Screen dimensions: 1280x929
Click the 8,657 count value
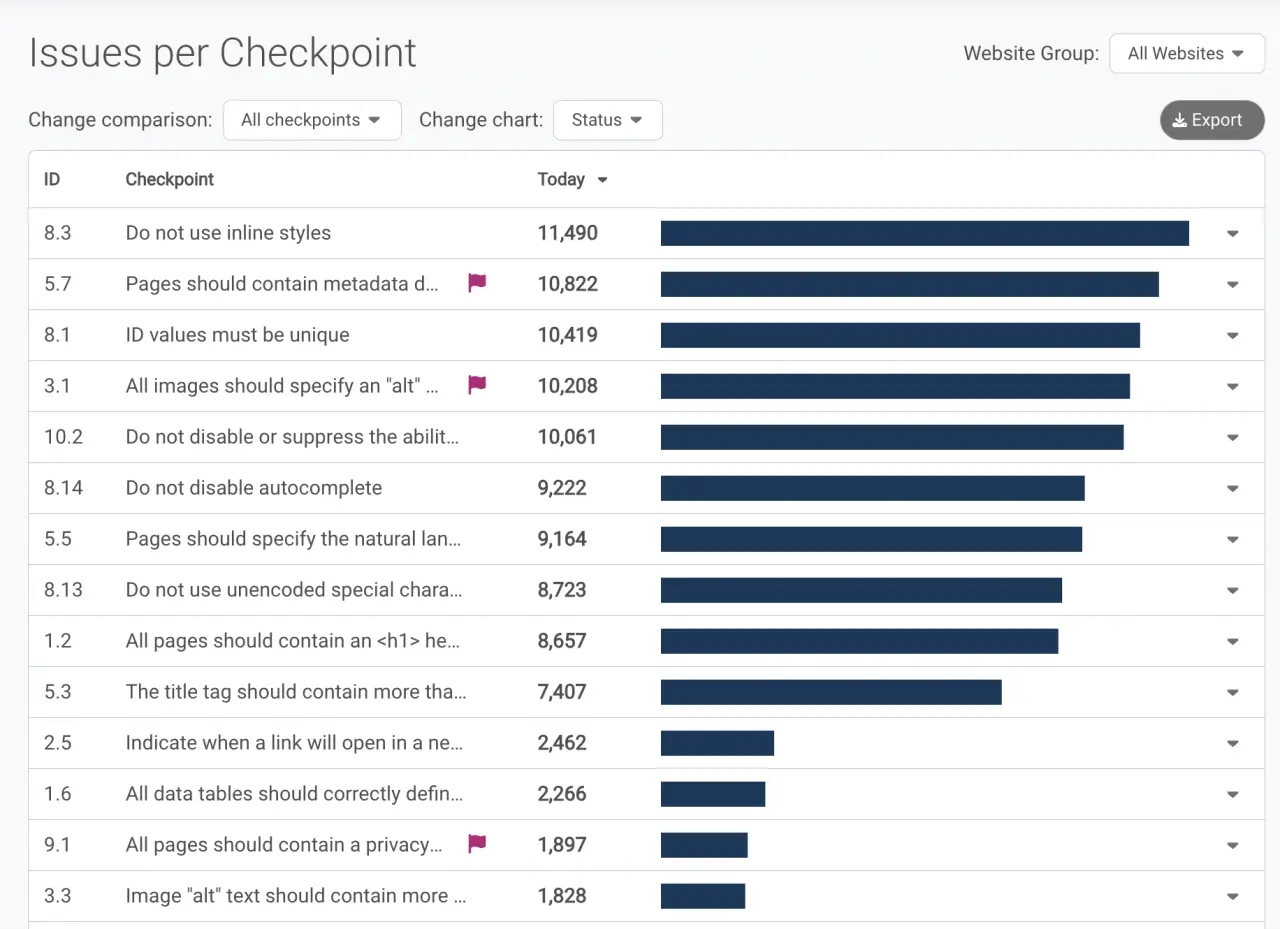click(562, 641)
